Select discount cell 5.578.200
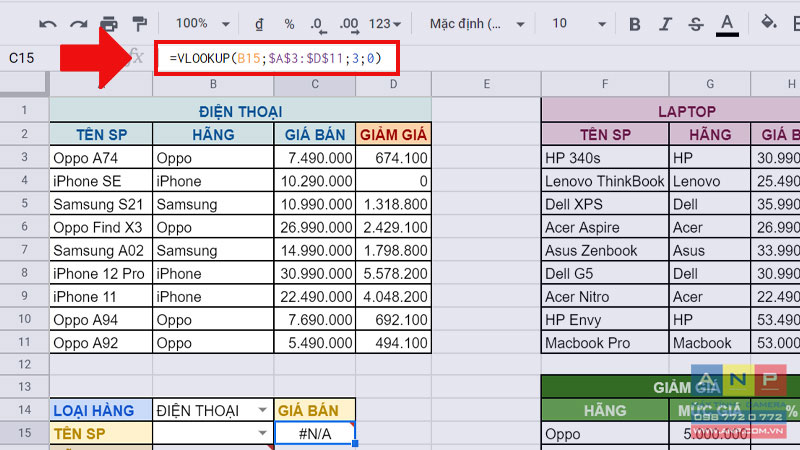Viewport: 800px width, 450px height. (393, 273)
